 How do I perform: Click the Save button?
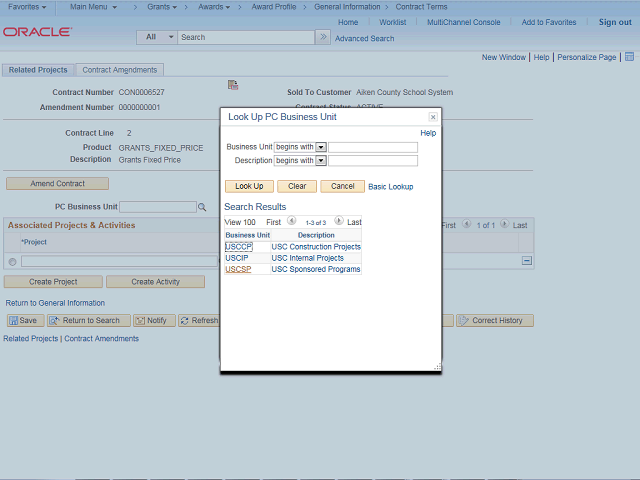pyautogui.click(x=25, y=320)
